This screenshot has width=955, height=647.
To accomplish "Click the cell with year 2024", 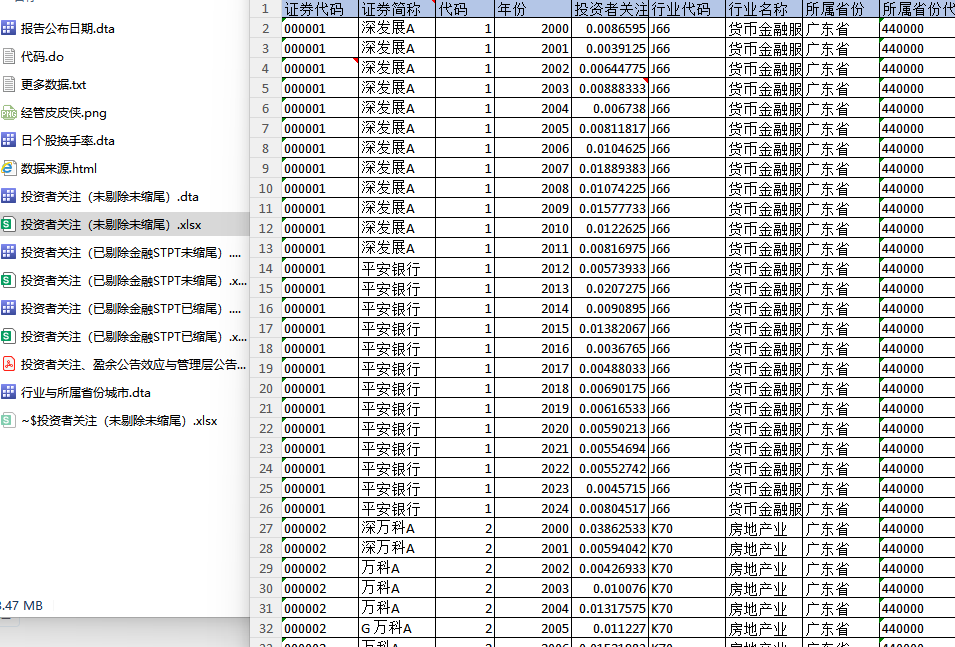I will click(533, 509).
